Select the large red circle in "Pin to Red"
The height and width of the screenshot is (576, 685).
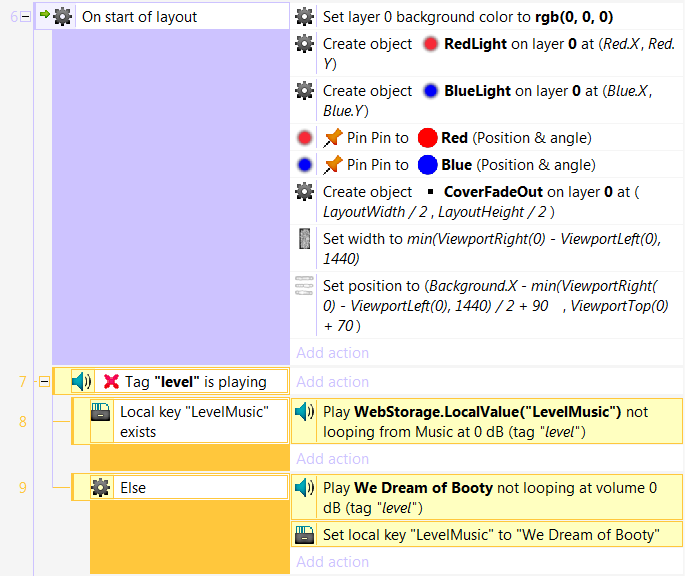(428, 138)
